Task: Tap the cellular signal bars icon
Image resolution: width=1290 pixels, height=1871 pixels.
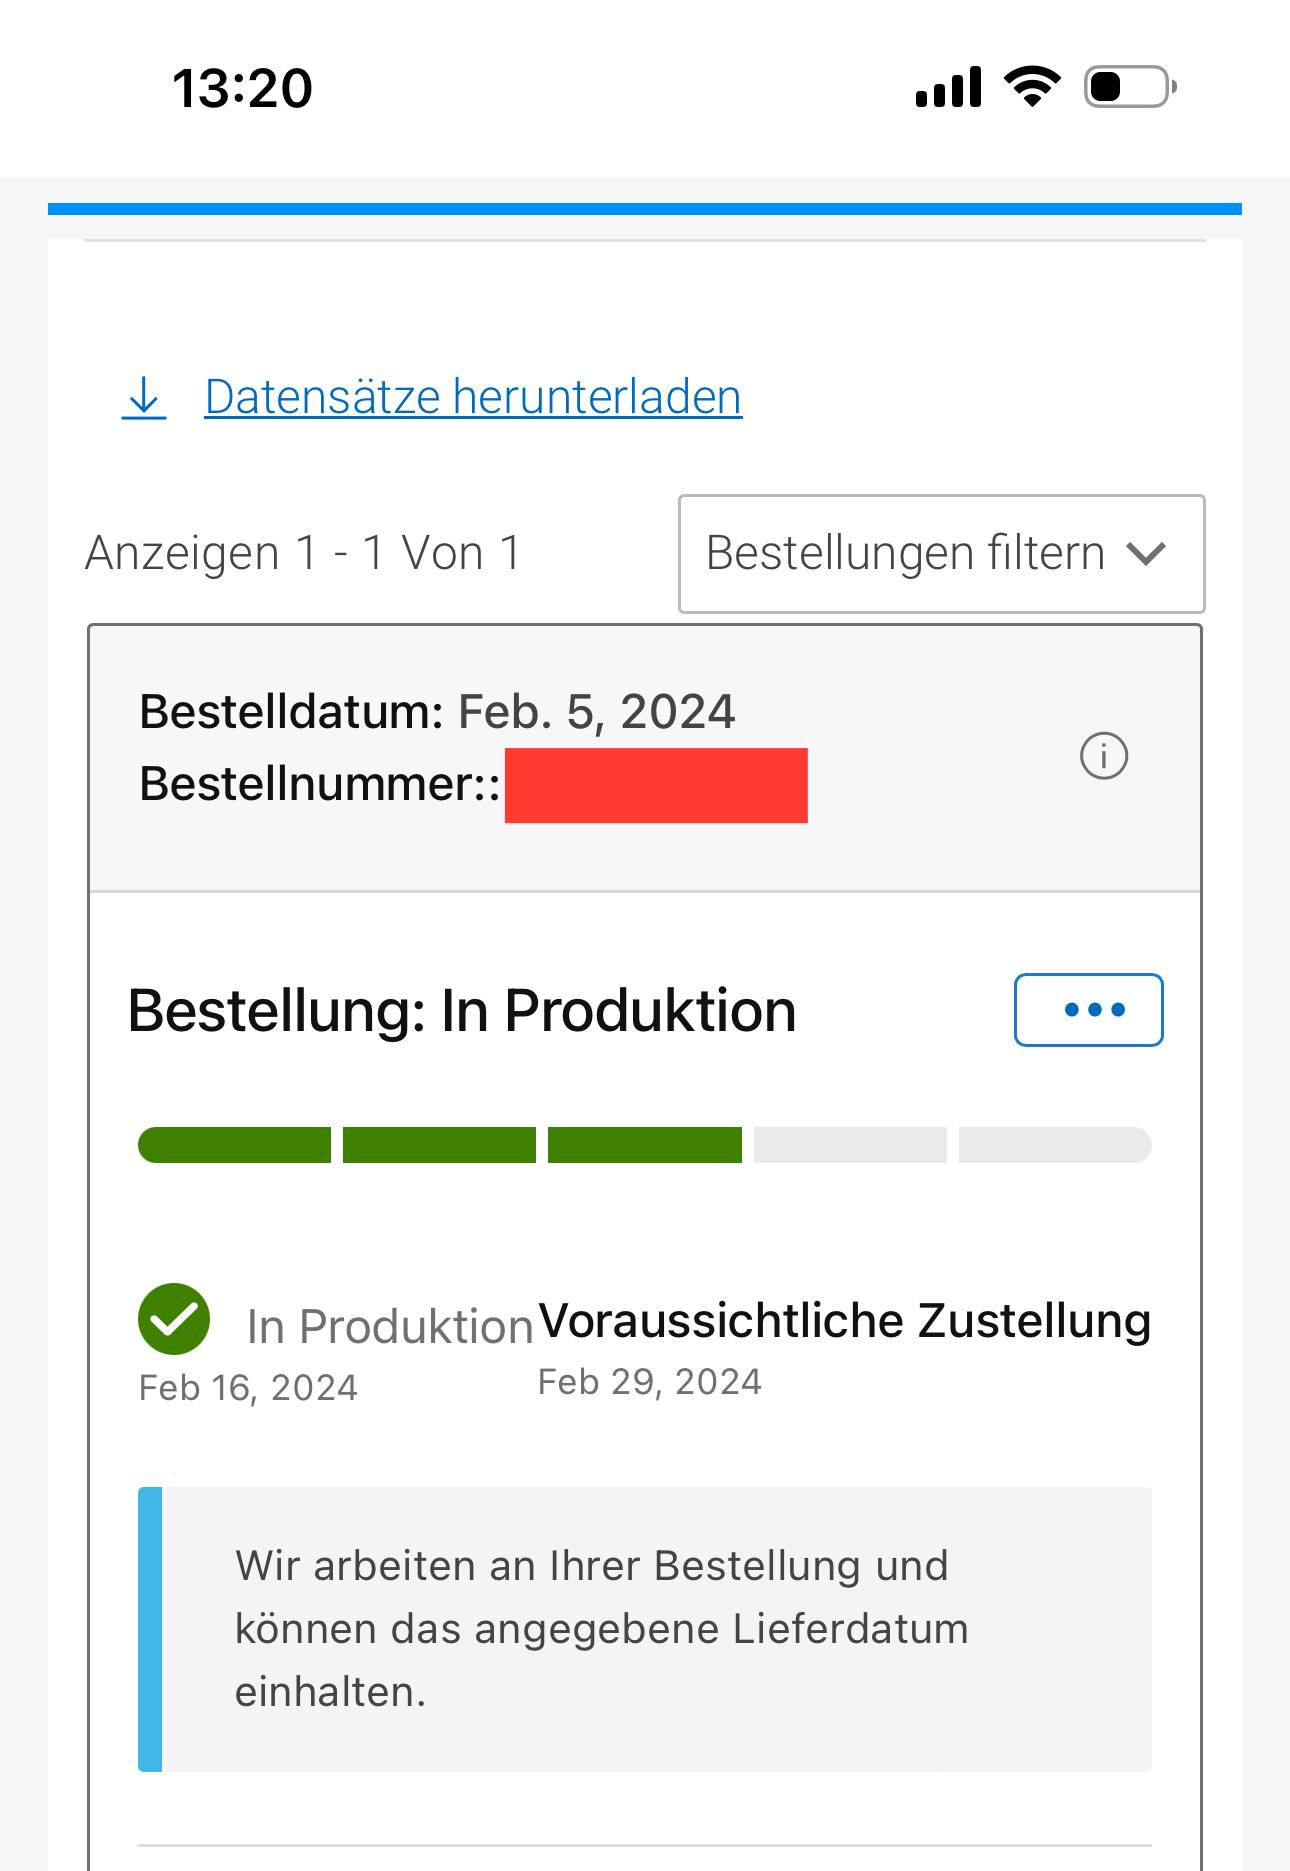Action: click(x=948, y=87)
